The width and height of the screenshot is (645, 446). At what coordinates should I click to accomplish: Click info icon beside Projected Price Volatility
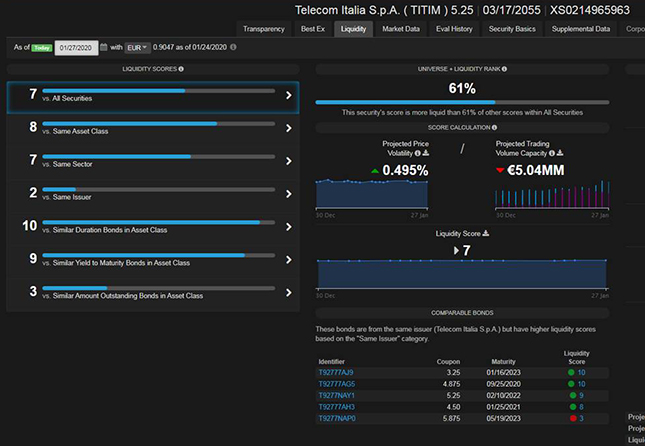(x=418, y=153)
